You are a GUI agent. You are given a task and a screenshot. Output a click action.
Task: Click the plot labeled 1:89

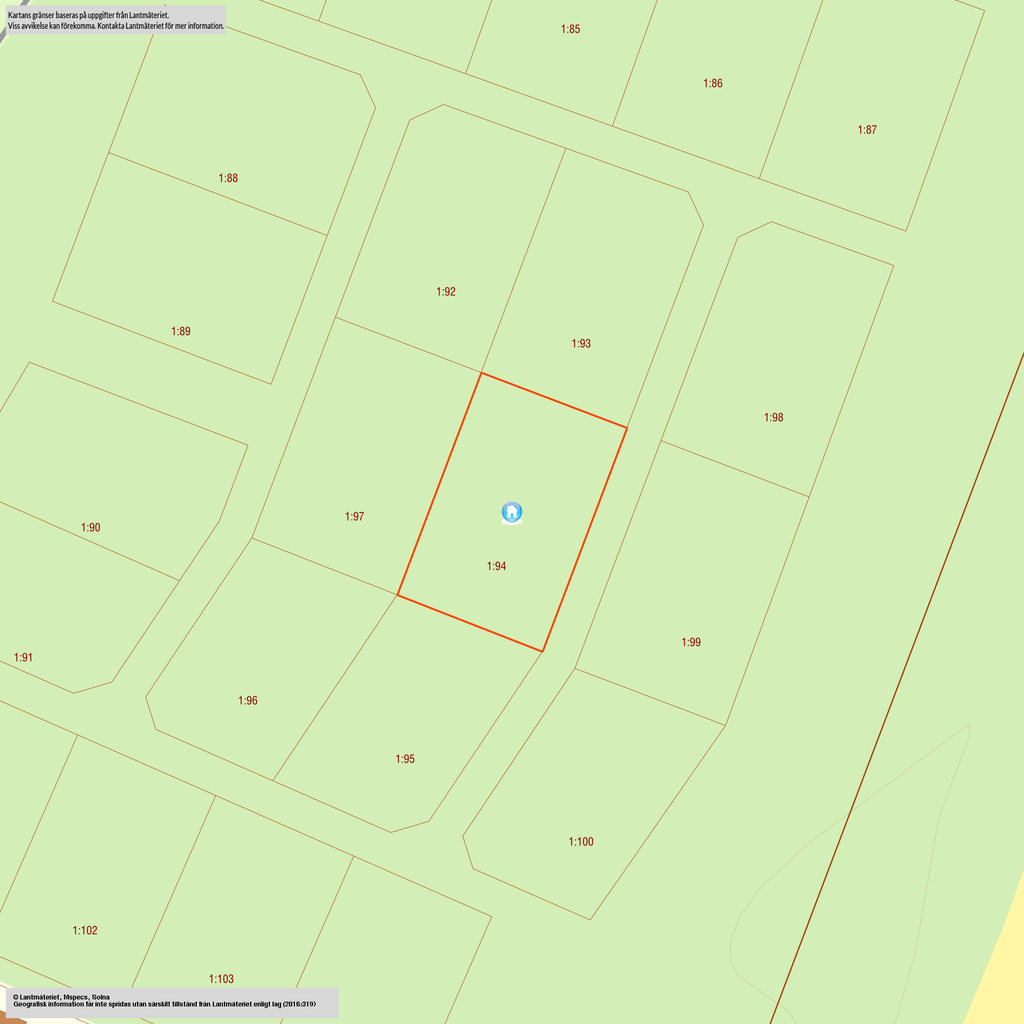pyautogui.click(x=181, y=331)
